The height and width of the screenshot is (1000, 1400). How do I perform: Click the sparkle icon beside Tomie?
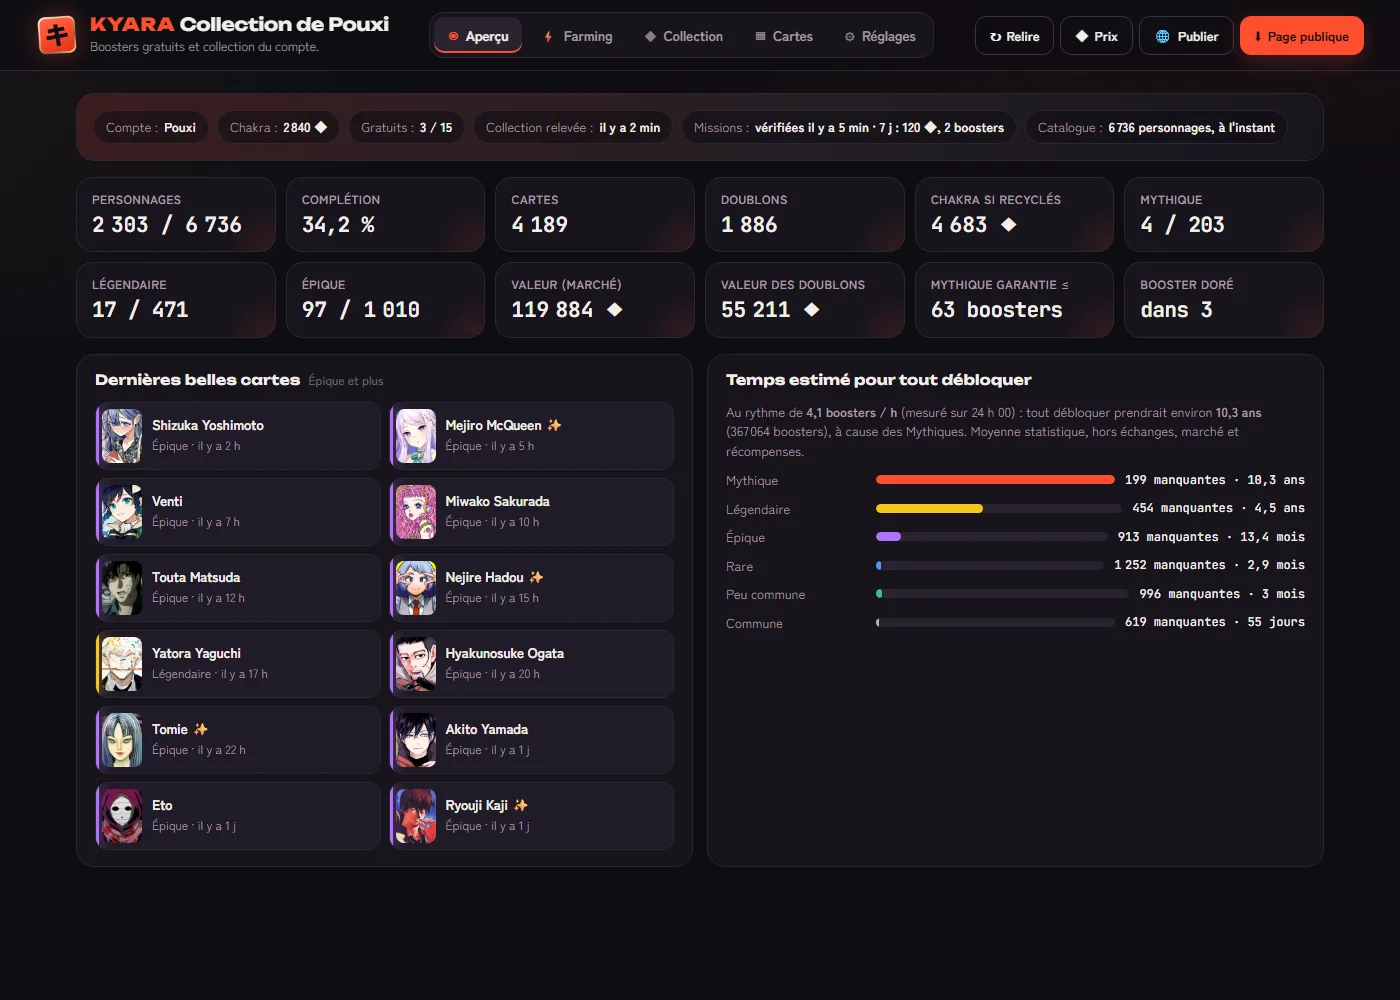[x=201, y=729]
